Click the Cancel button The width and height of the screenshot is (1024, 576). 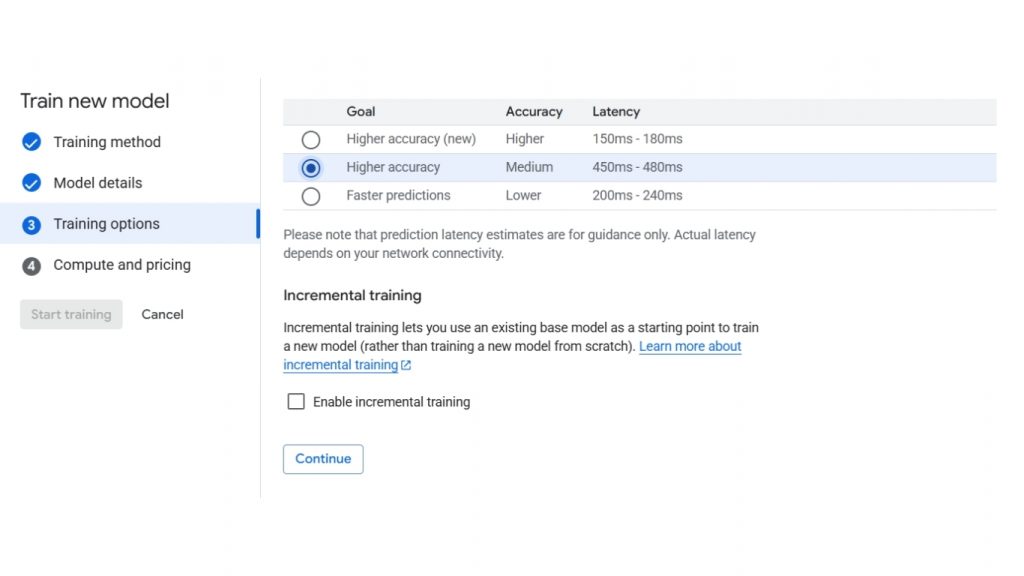click(x=162, y=314)
